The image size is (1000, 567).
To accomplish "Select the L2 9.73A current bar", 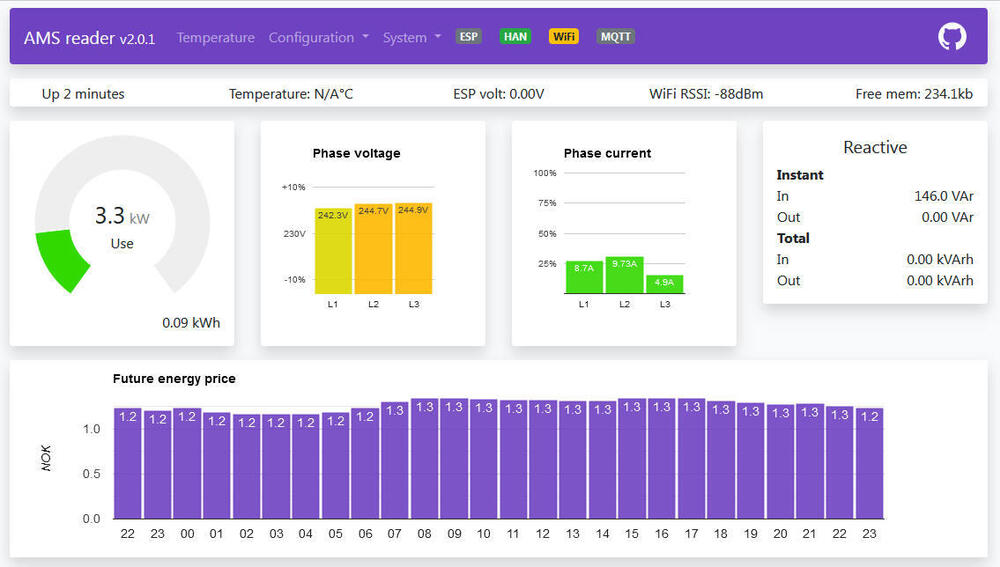I will click(x=624, y=275).
